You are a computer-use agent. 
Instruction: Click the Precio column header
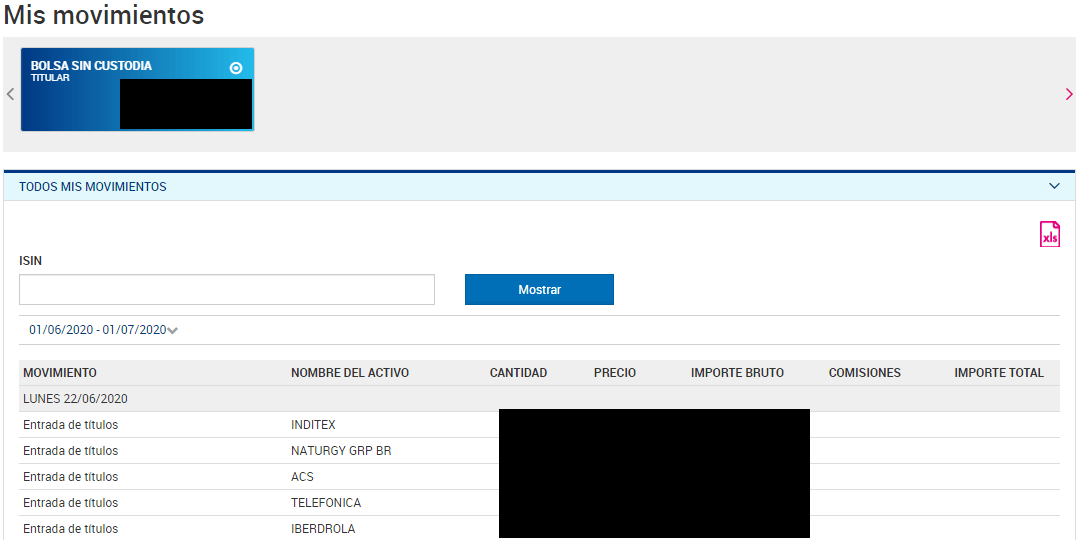tap(614, 373)
